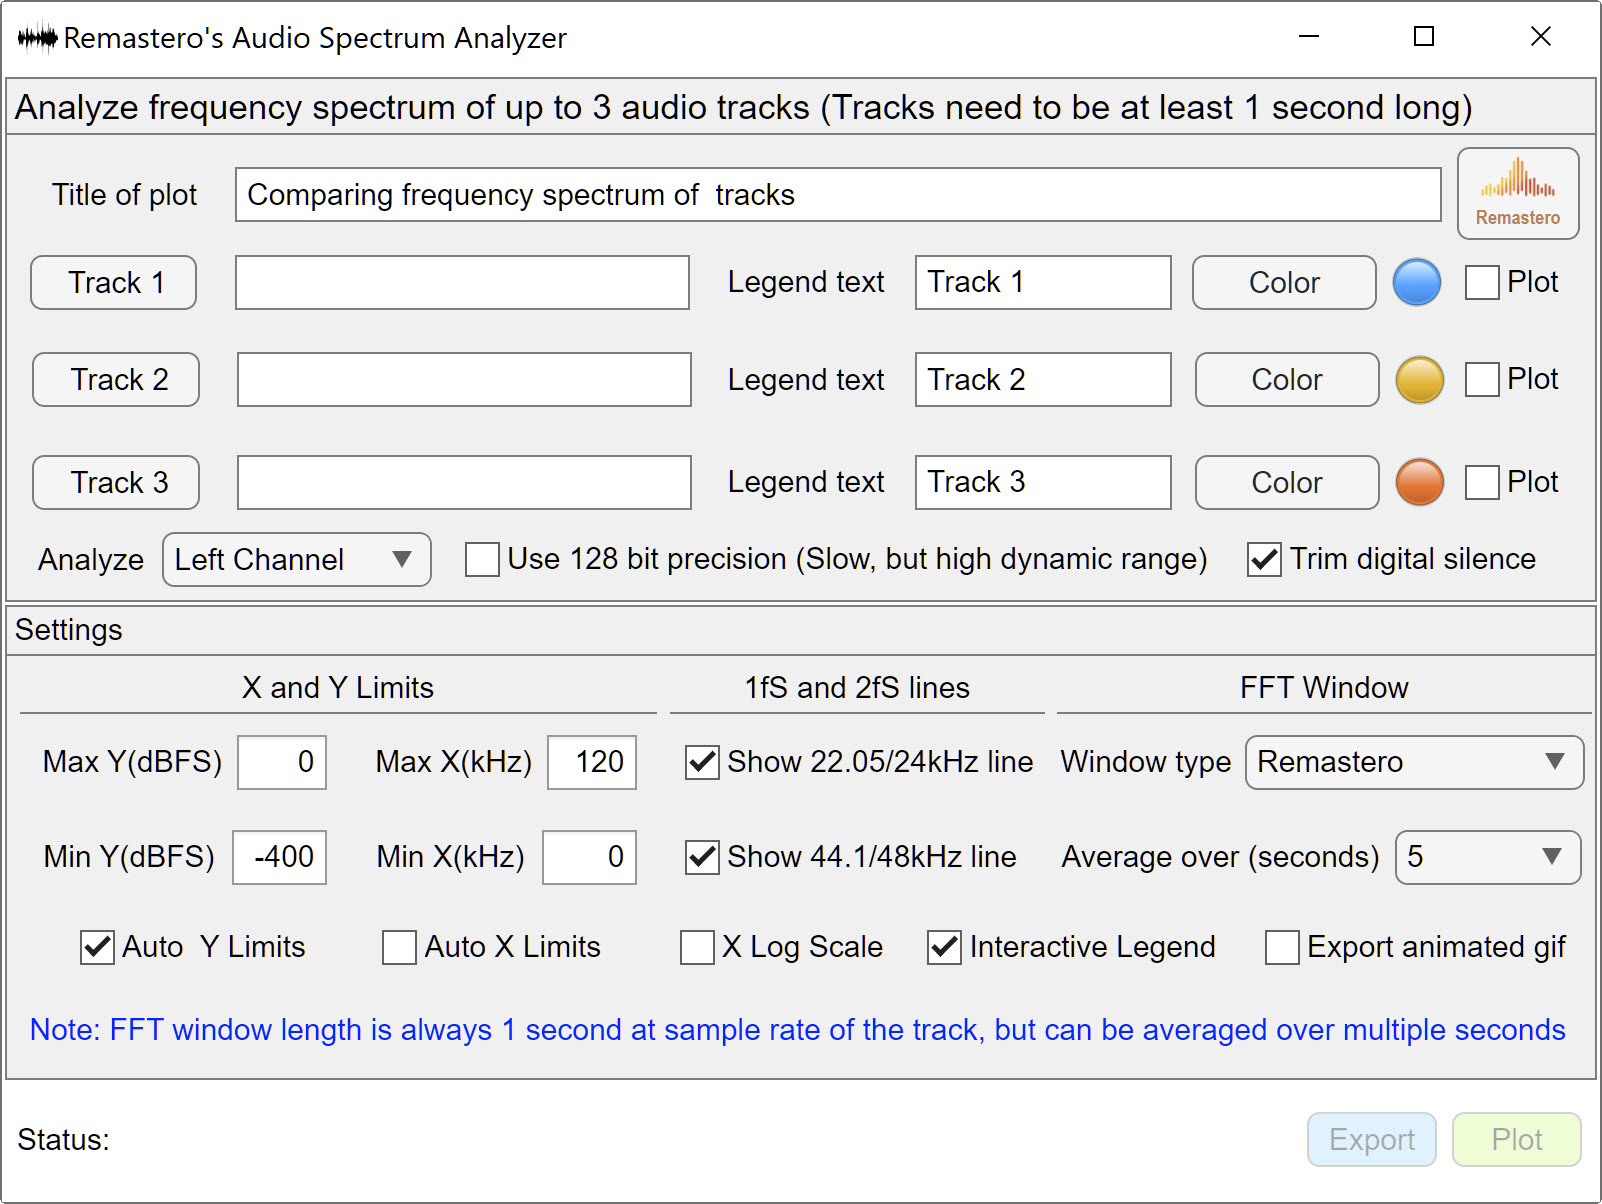Enable X Log Scale checkbox
Screen dimensions: 1602x1204
[x=697, y=947]
